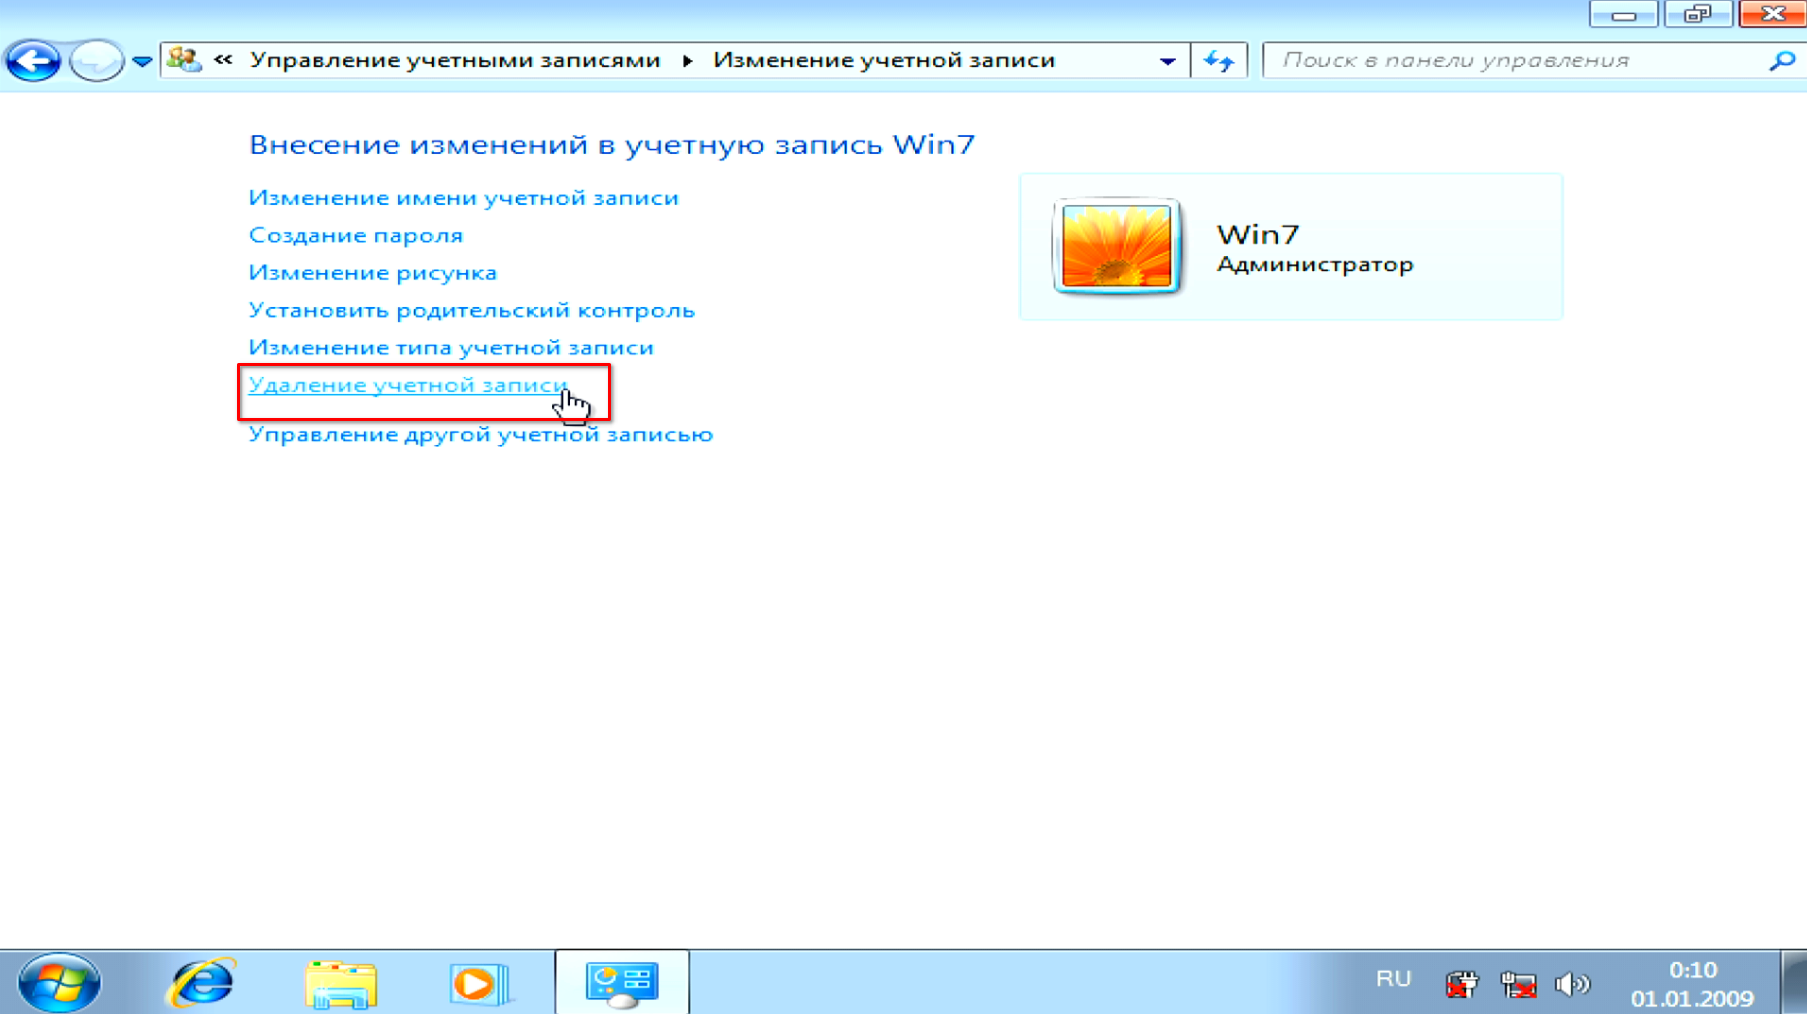Click the volume speaker tray icon
The height and width of the screenshot is (1014, 1807).
pyautogui.click(x=1572, y=984)
